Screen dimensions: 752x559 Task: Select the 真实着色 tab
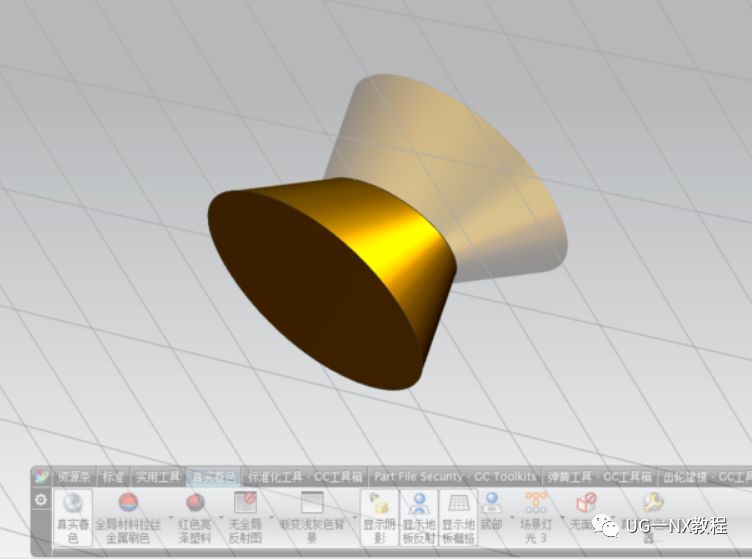(x=214, y=477)
